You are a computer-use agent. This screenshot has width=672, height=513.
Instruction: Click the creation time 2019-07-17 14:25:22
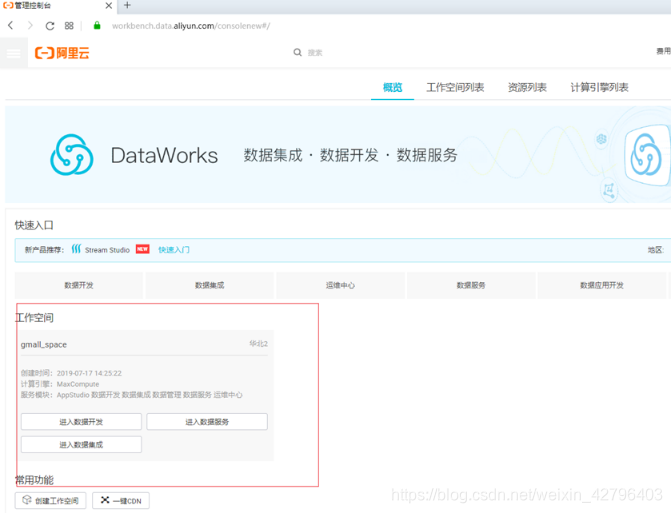[89, 373]
